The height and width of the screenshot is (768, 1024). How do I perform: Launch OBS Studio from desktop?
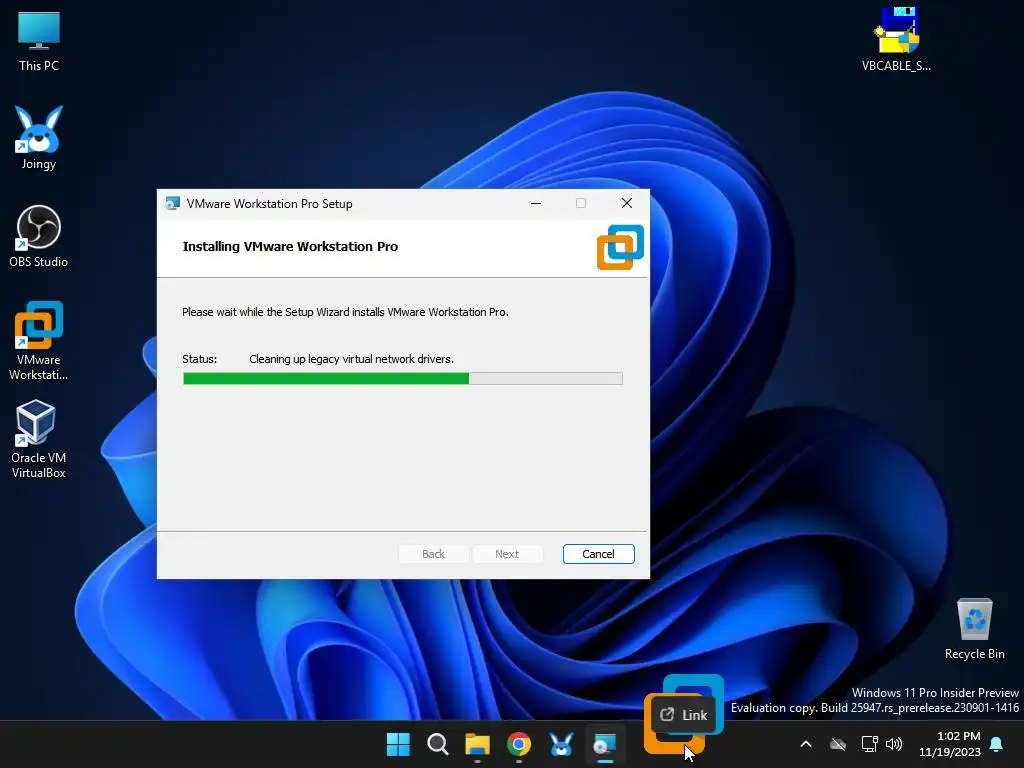click(39, 236)
